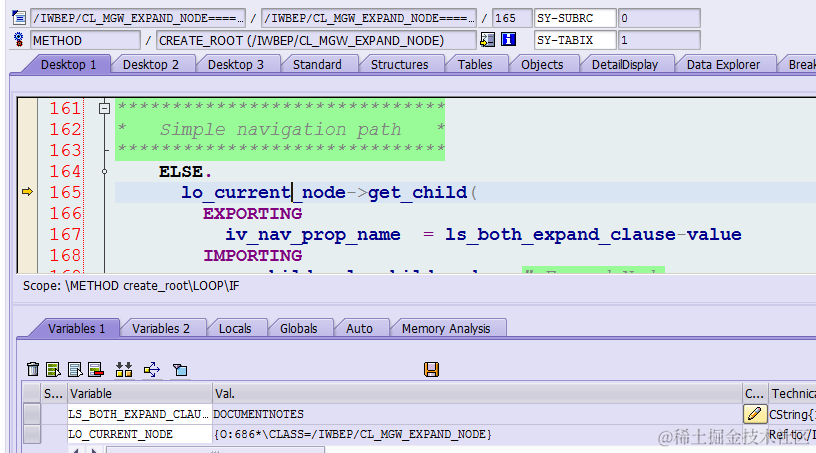Select the row selector of LO_CURRENT_NODE row
Image resolution: width=816 pixels, height=453 pixels.
pos(32,434)
